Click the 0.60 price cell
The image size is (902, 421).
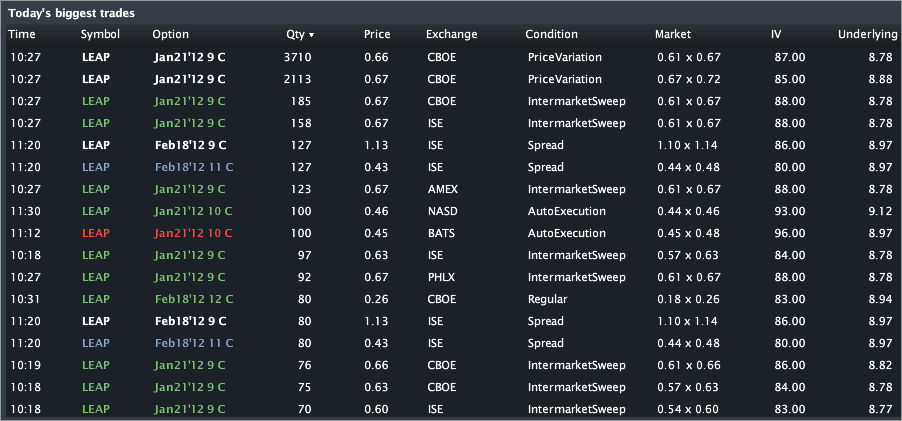click(x=376, y=409)
